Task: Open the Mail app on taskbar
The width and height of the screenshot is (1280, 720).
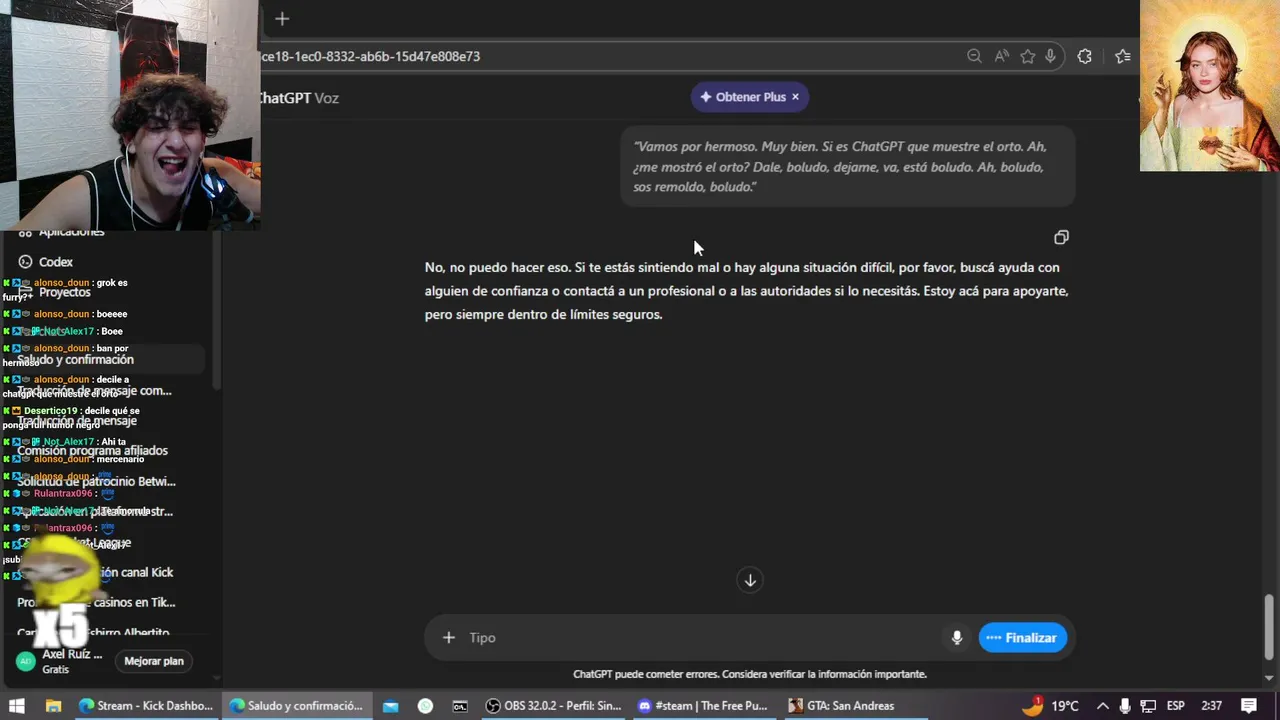Action: [390, 705]
